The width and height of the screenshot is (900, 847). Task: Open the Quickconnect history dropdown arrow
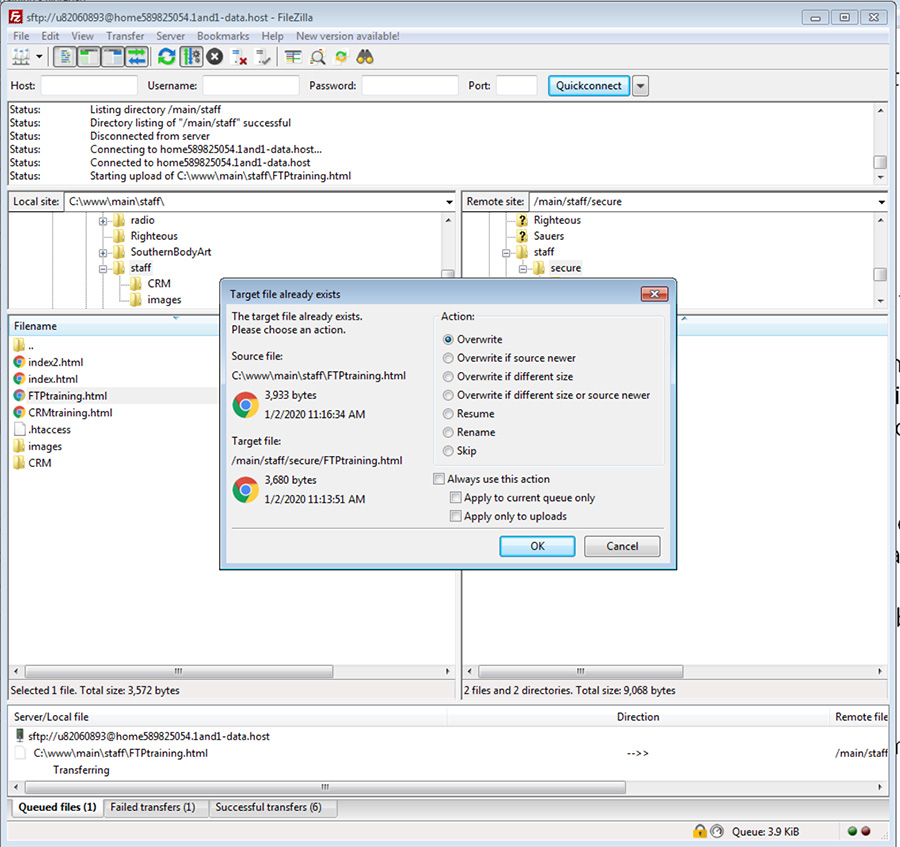pos(640,86)
